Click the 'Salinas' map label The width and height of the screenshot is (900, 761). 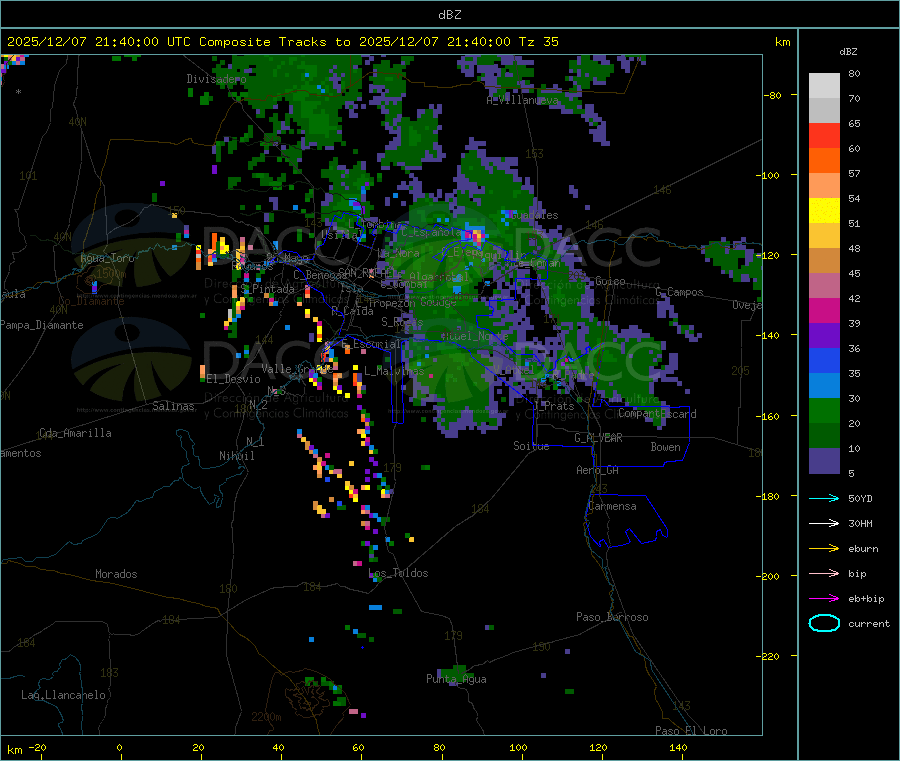(x=173, y=406)
